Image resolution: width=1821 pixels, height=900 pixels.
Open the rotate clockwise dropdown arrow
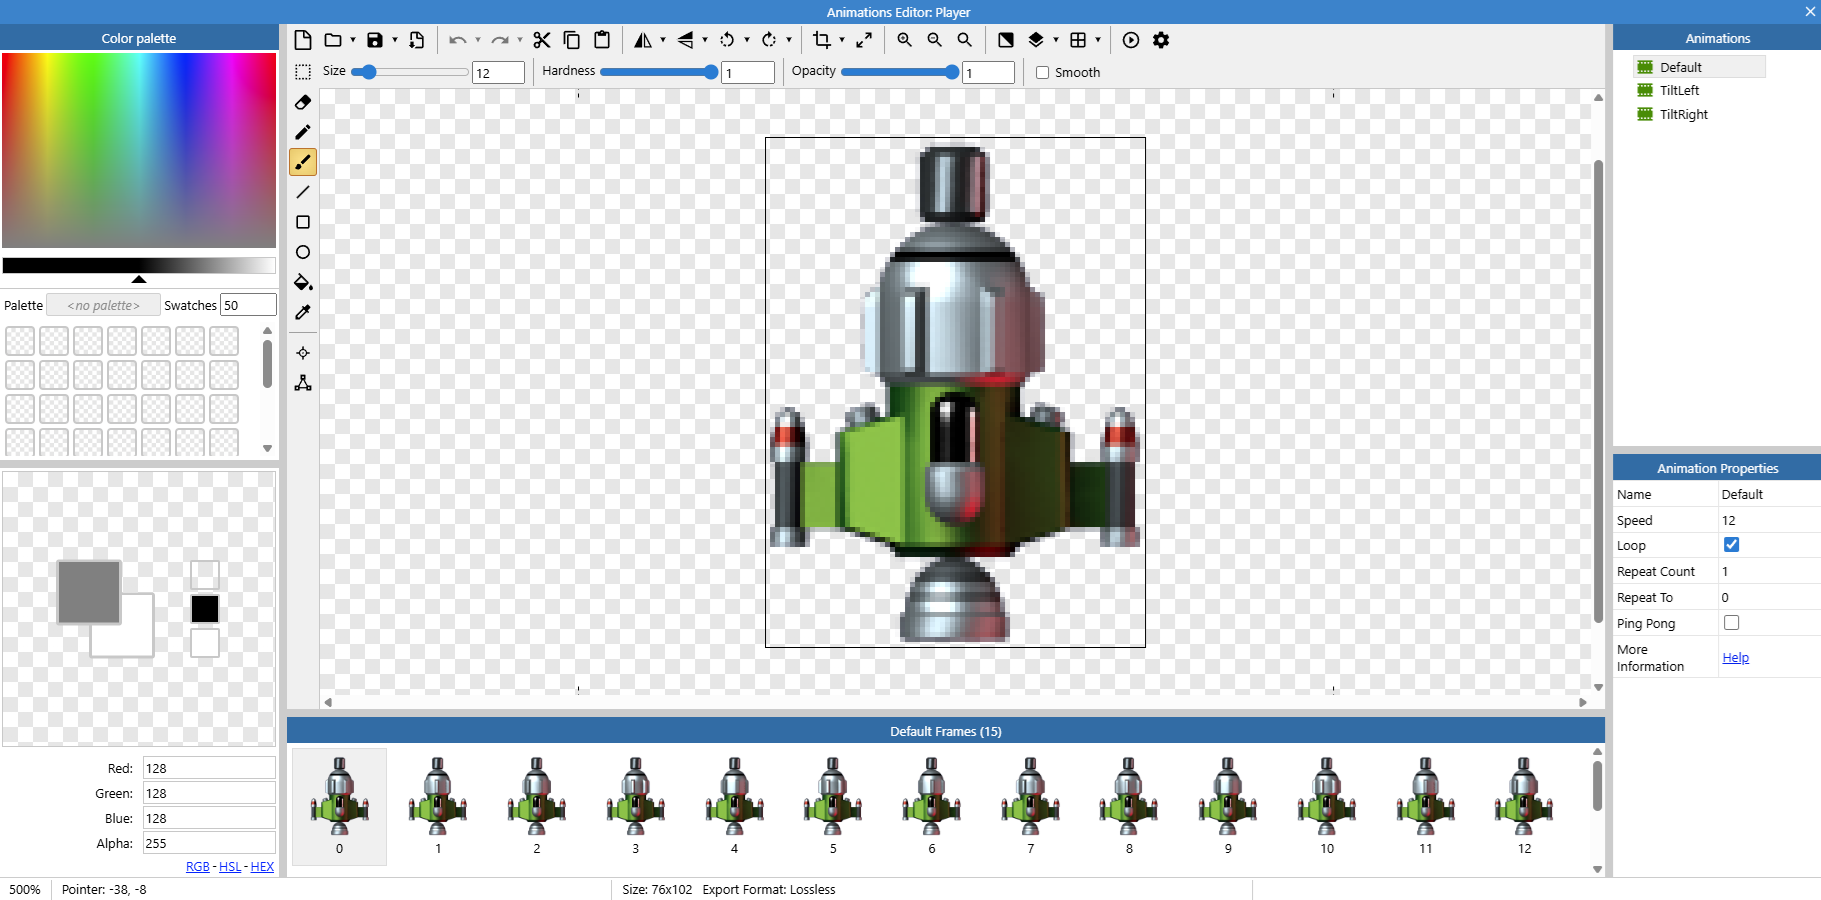[789, 40]
